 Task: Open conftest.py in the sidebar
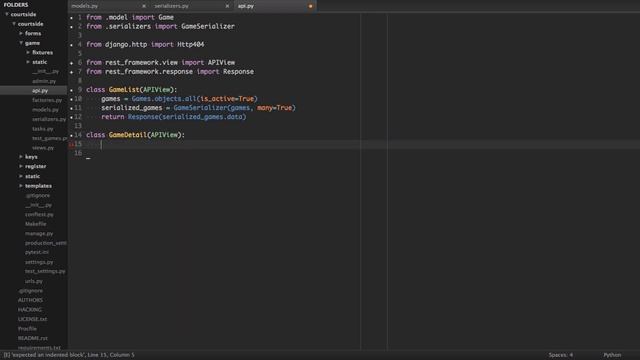pos(39,214)
